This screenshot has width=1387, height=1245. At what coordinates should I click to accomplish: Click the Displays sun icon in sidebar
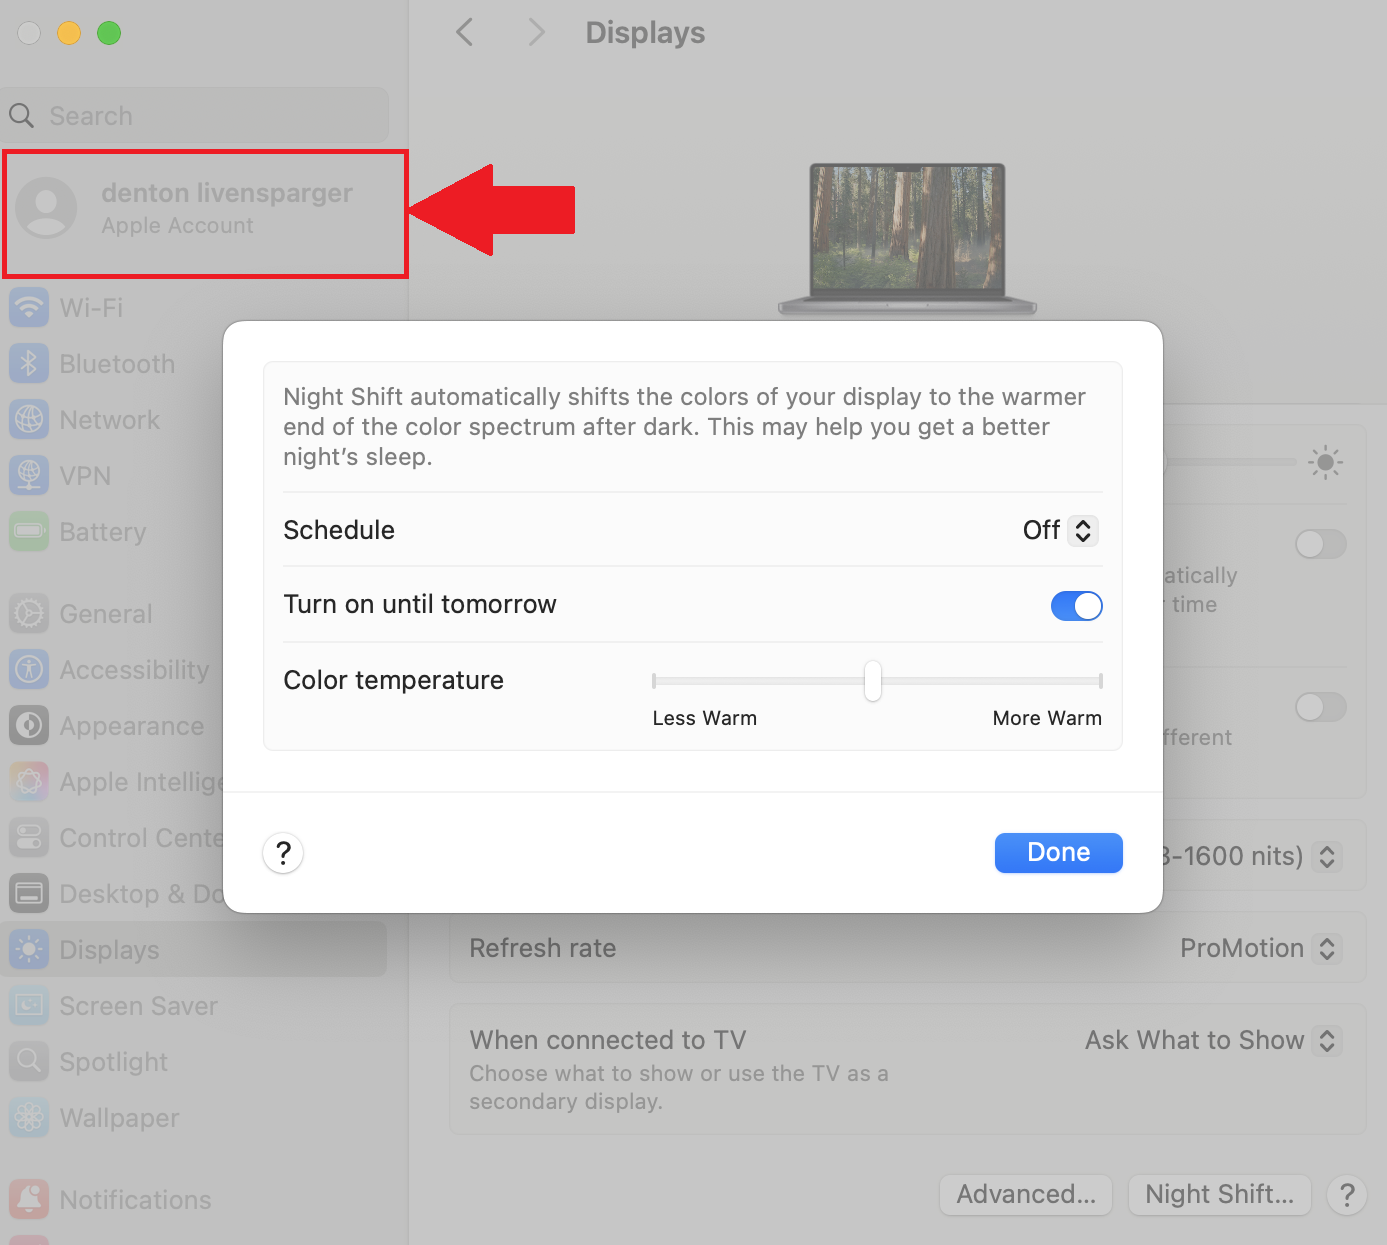point(29,949)
